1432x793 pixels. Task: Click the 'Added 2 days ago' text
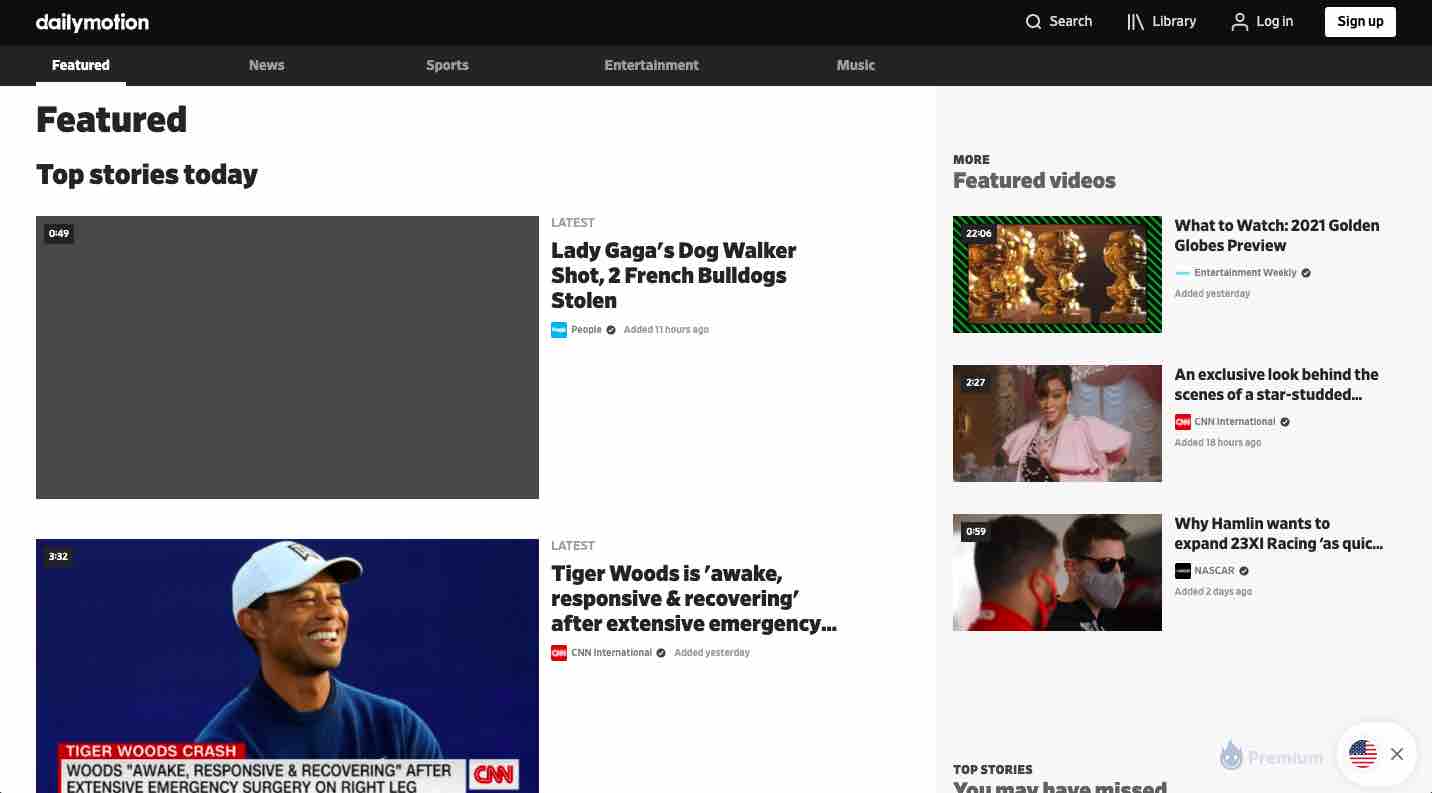click(1213, 592)
